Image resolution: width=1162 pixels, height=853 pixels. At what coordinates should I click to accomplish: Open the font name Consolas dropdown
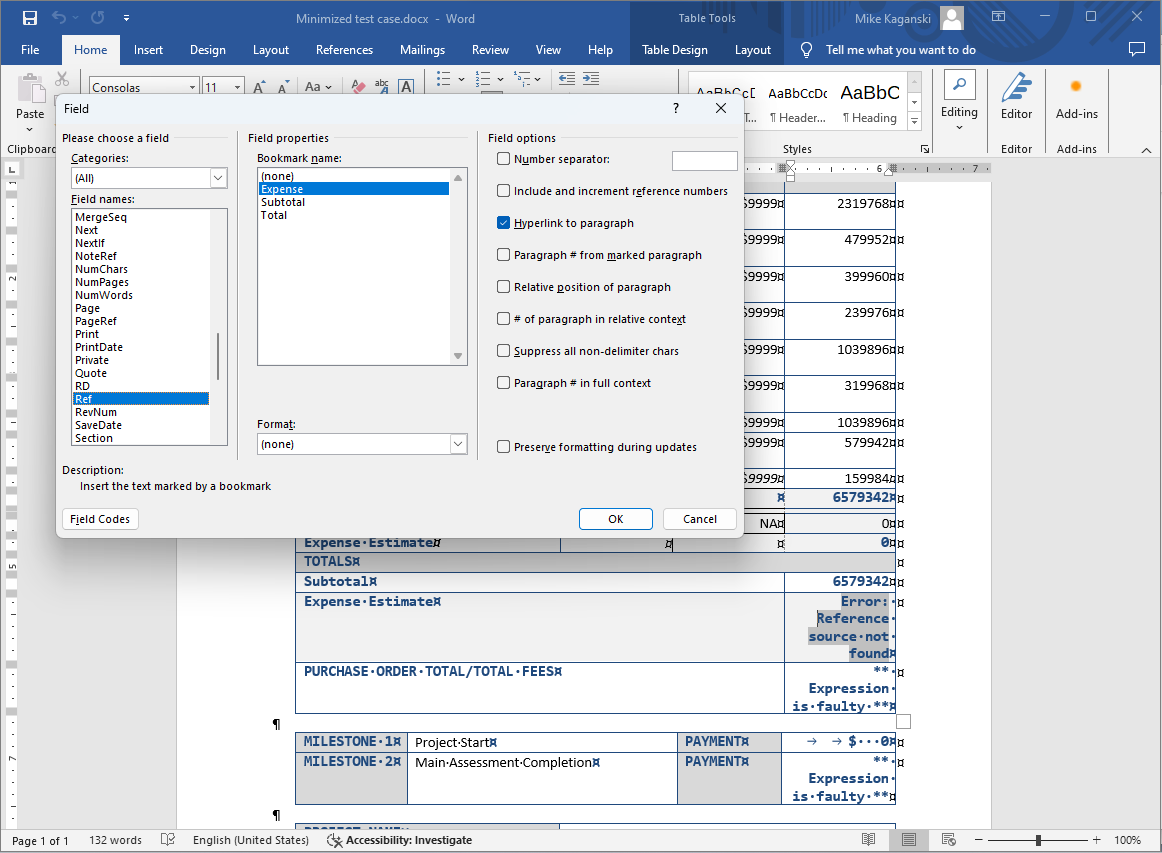(193, 87)
